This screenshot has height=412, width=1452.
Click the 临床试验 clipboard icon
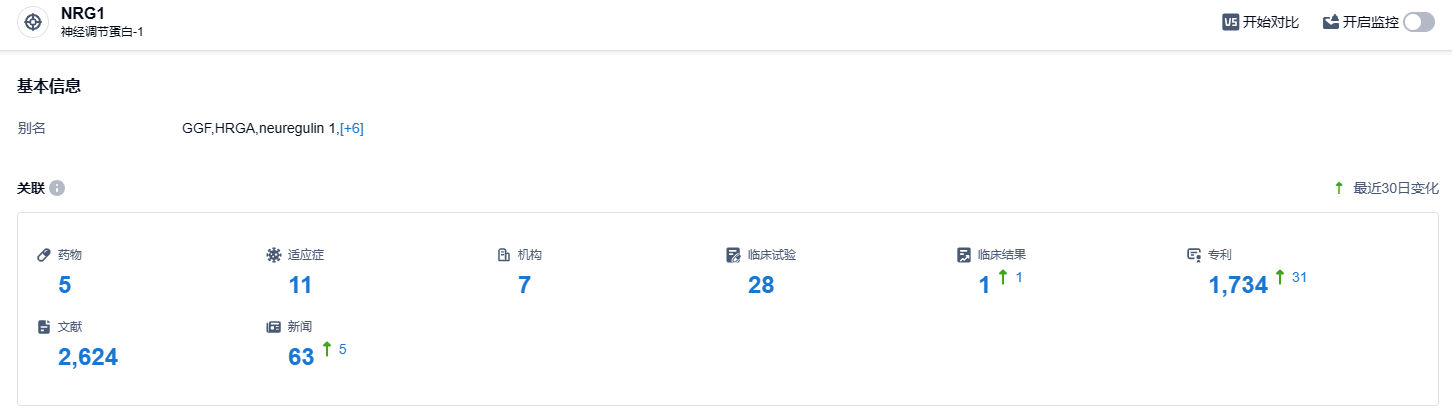click(734, 255)
